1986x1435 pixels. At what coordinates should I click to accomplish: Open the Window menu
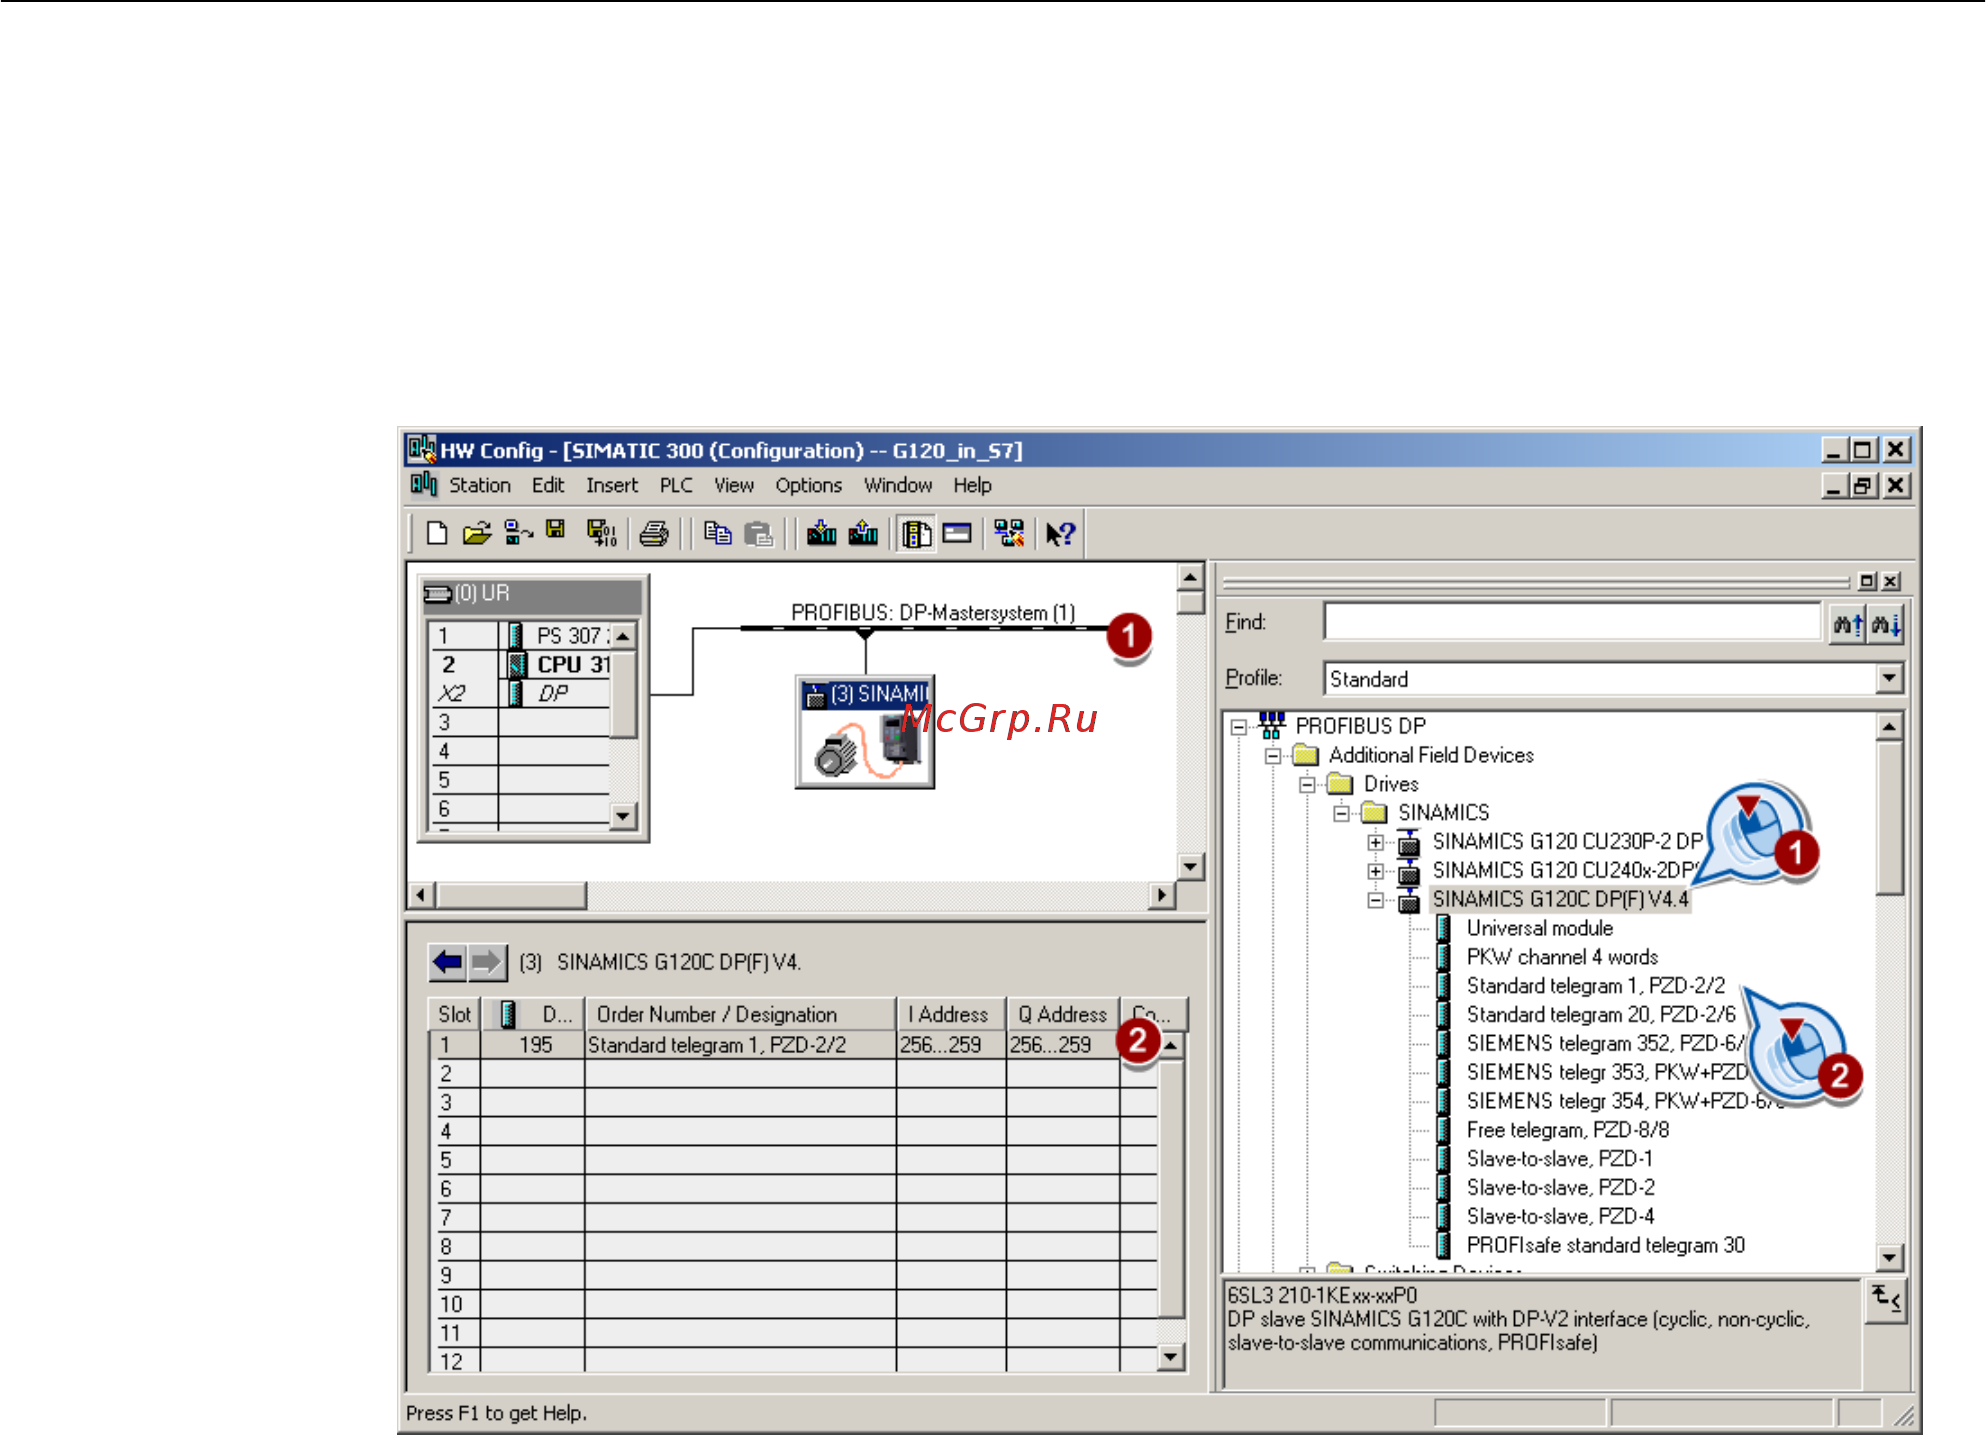[898, 486]
